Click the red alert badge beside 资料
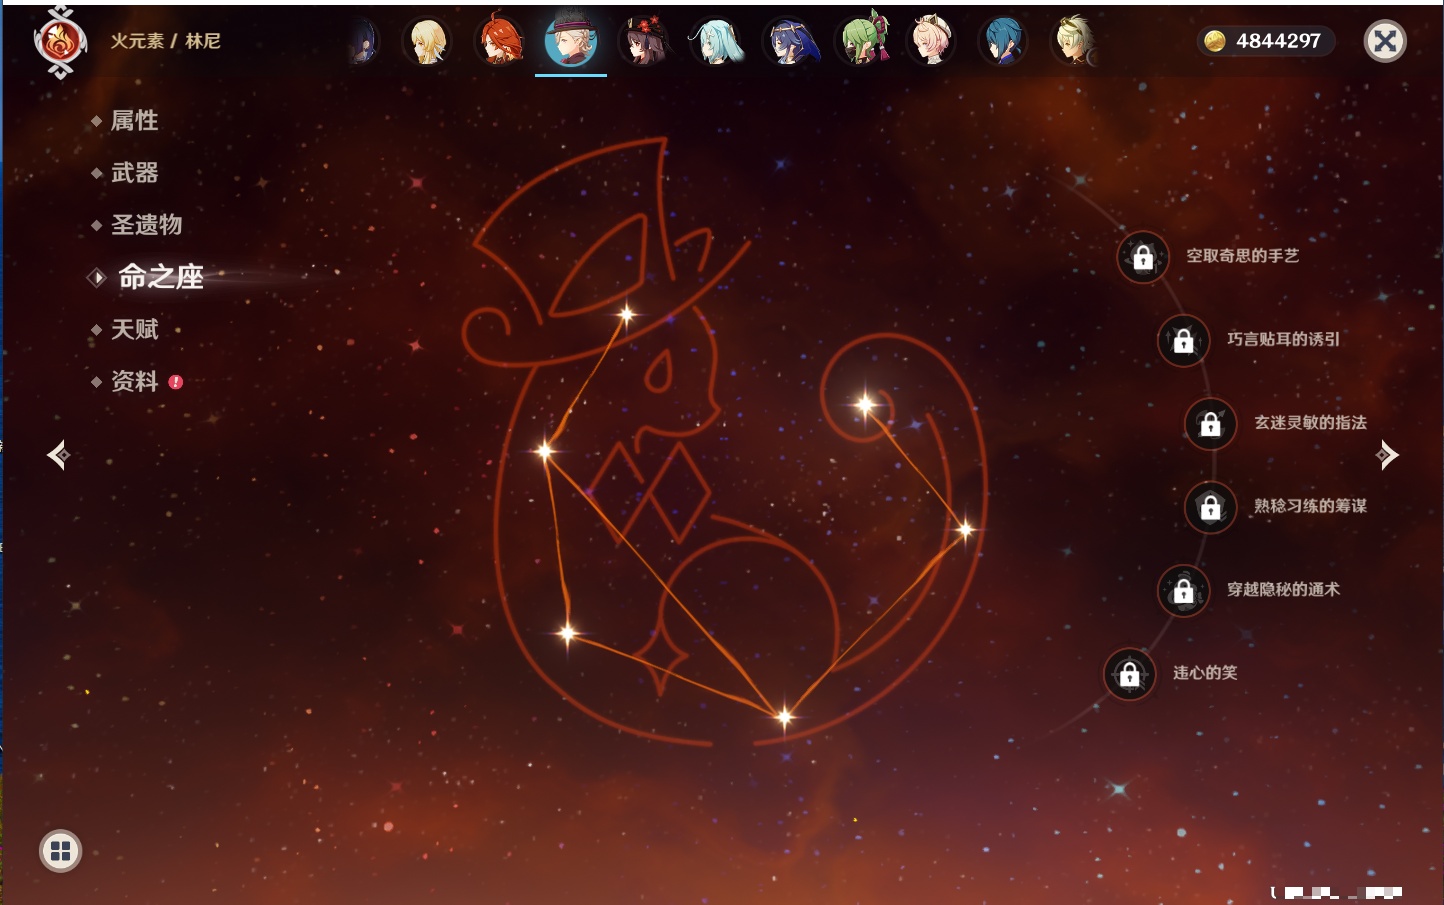This screenshot has height=905, width=1444. coord(176,382)
